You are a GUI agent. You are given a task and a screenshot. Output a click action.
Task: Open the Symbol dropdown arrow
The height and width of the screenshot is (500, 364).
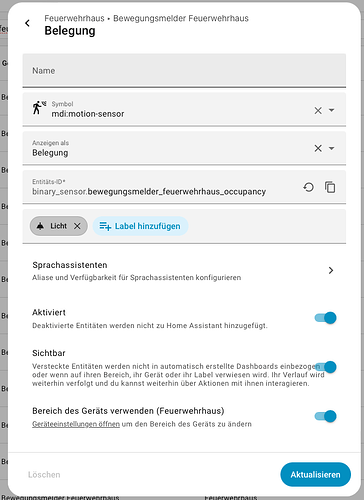(331, 110)
